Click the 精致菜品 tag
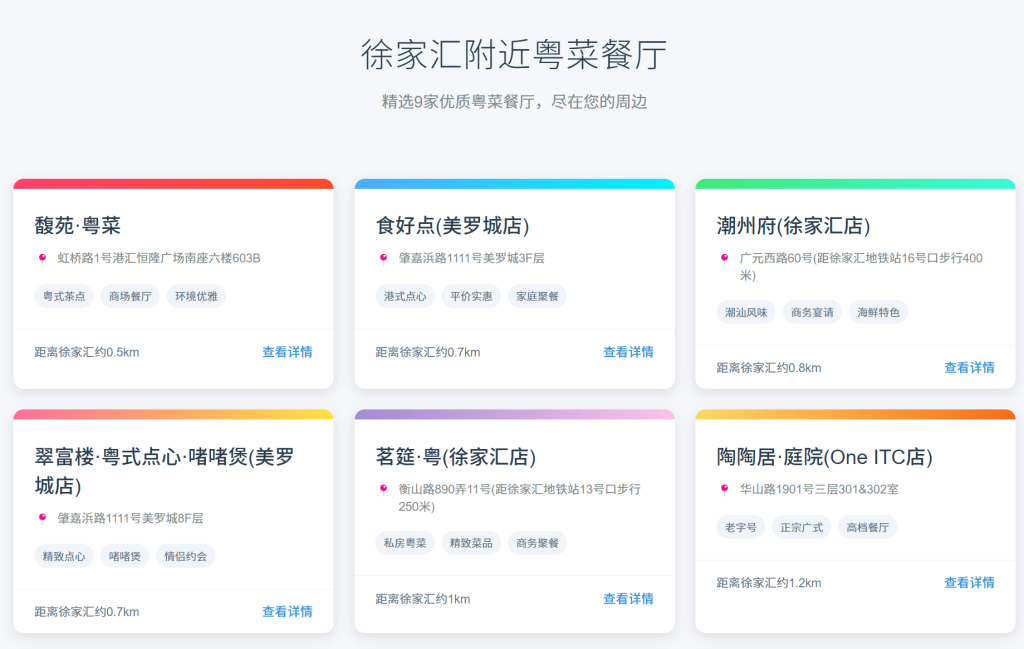The height and width of the screenshot is (649, 1024). (x=471, y=543)
